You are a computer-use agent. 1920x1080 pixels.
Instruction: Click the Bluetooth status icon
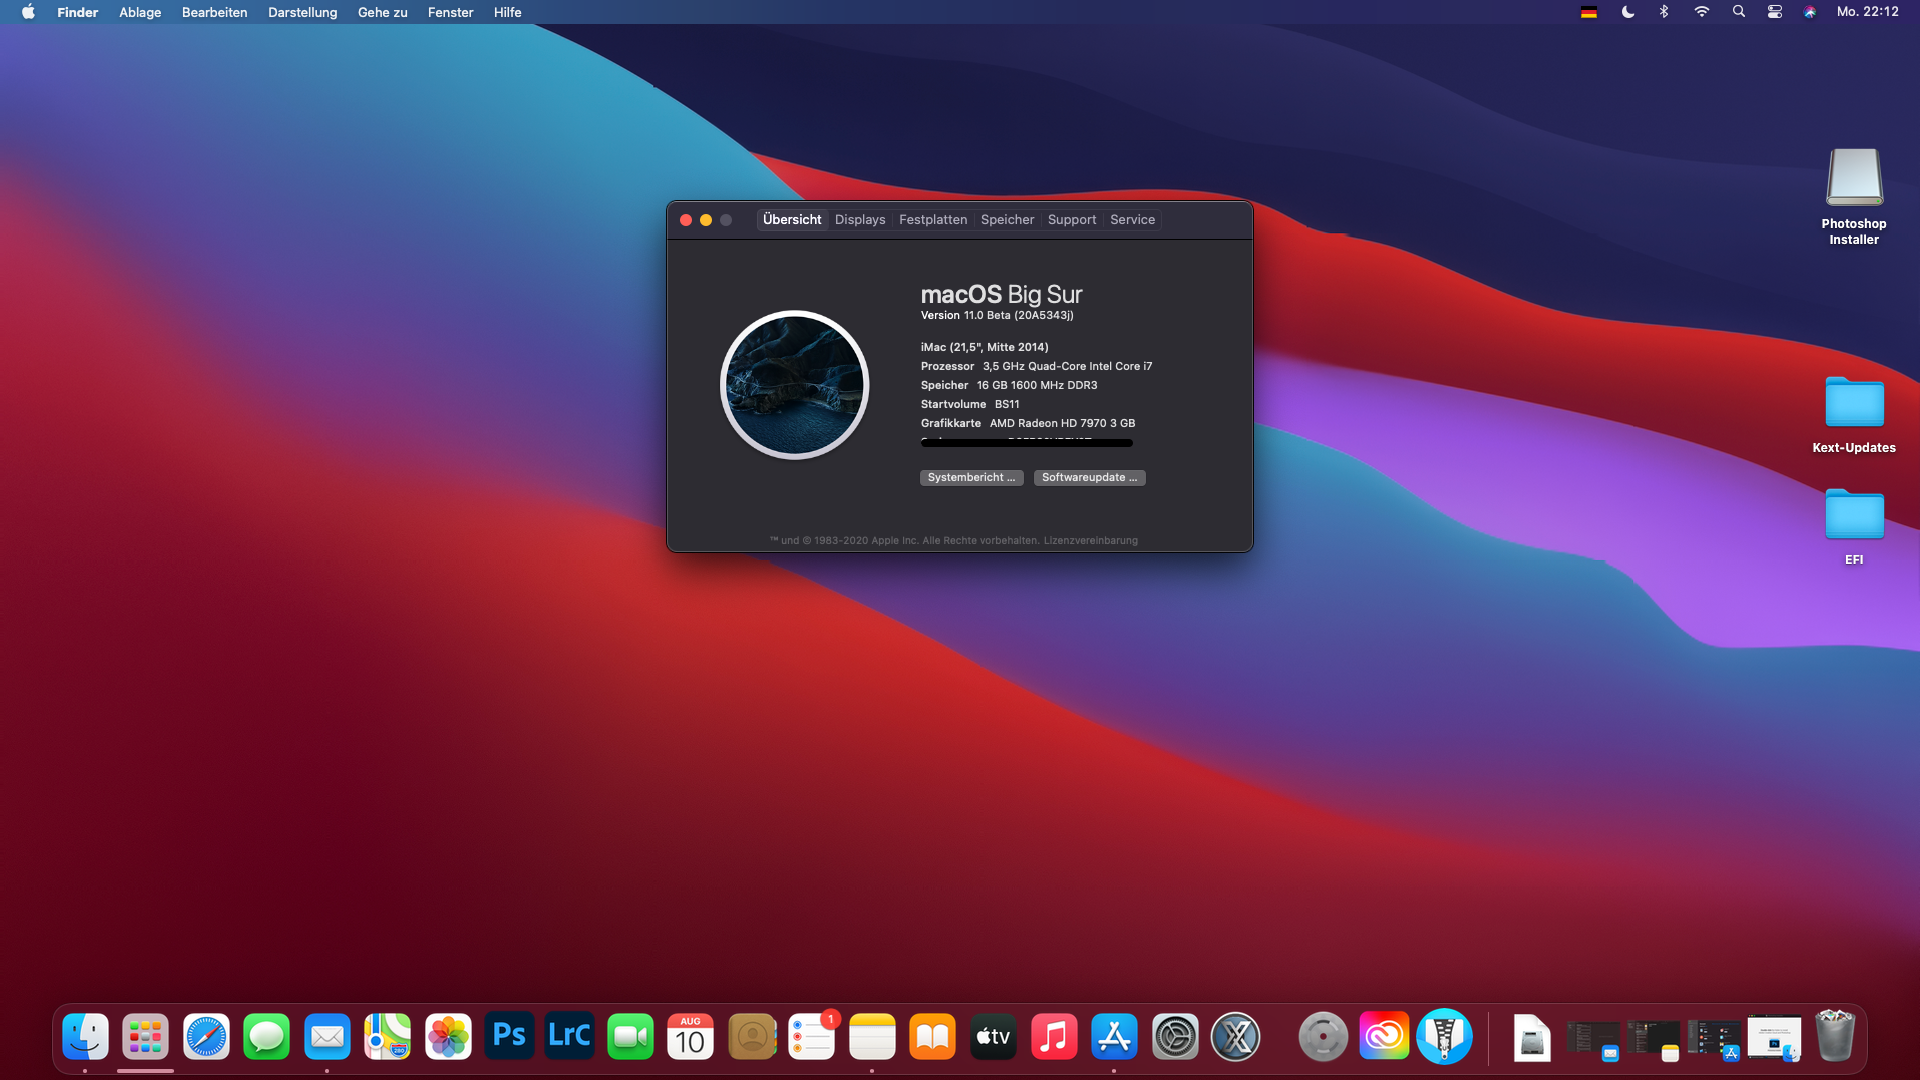[1664, 12]
